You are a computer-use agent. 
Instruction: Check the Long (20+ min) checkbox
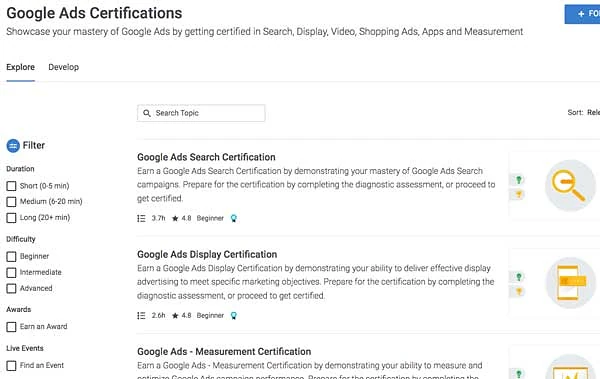11,218
